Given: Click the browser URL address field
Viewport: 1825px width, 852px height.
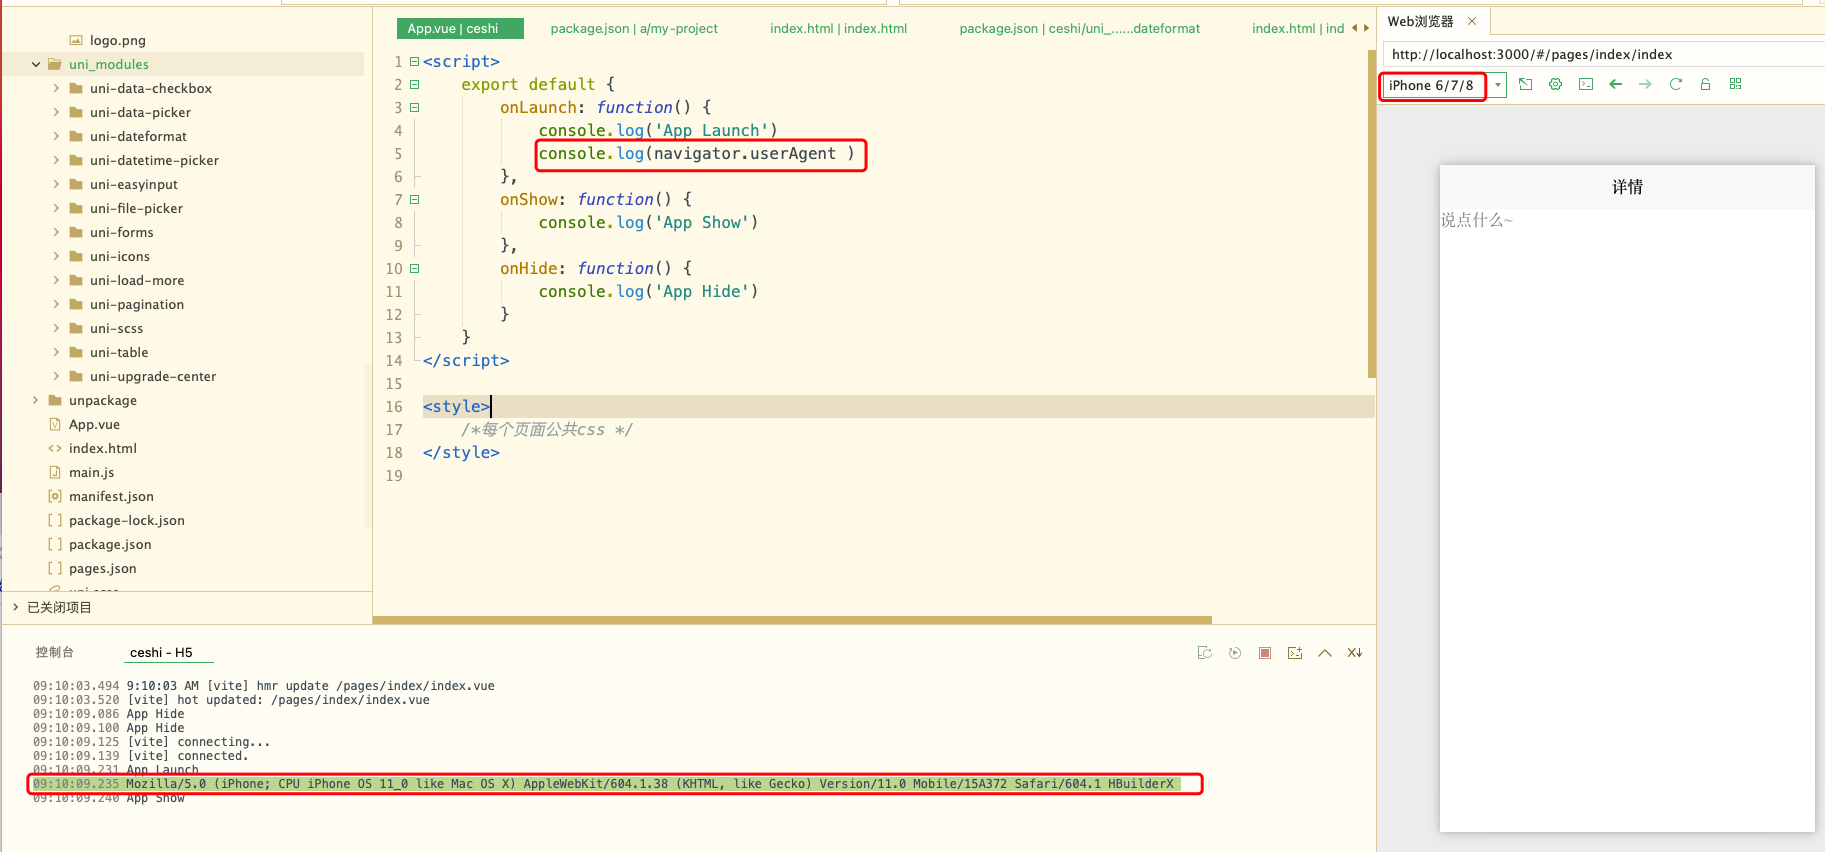Looking at the screenshot, I should 1600,54.
